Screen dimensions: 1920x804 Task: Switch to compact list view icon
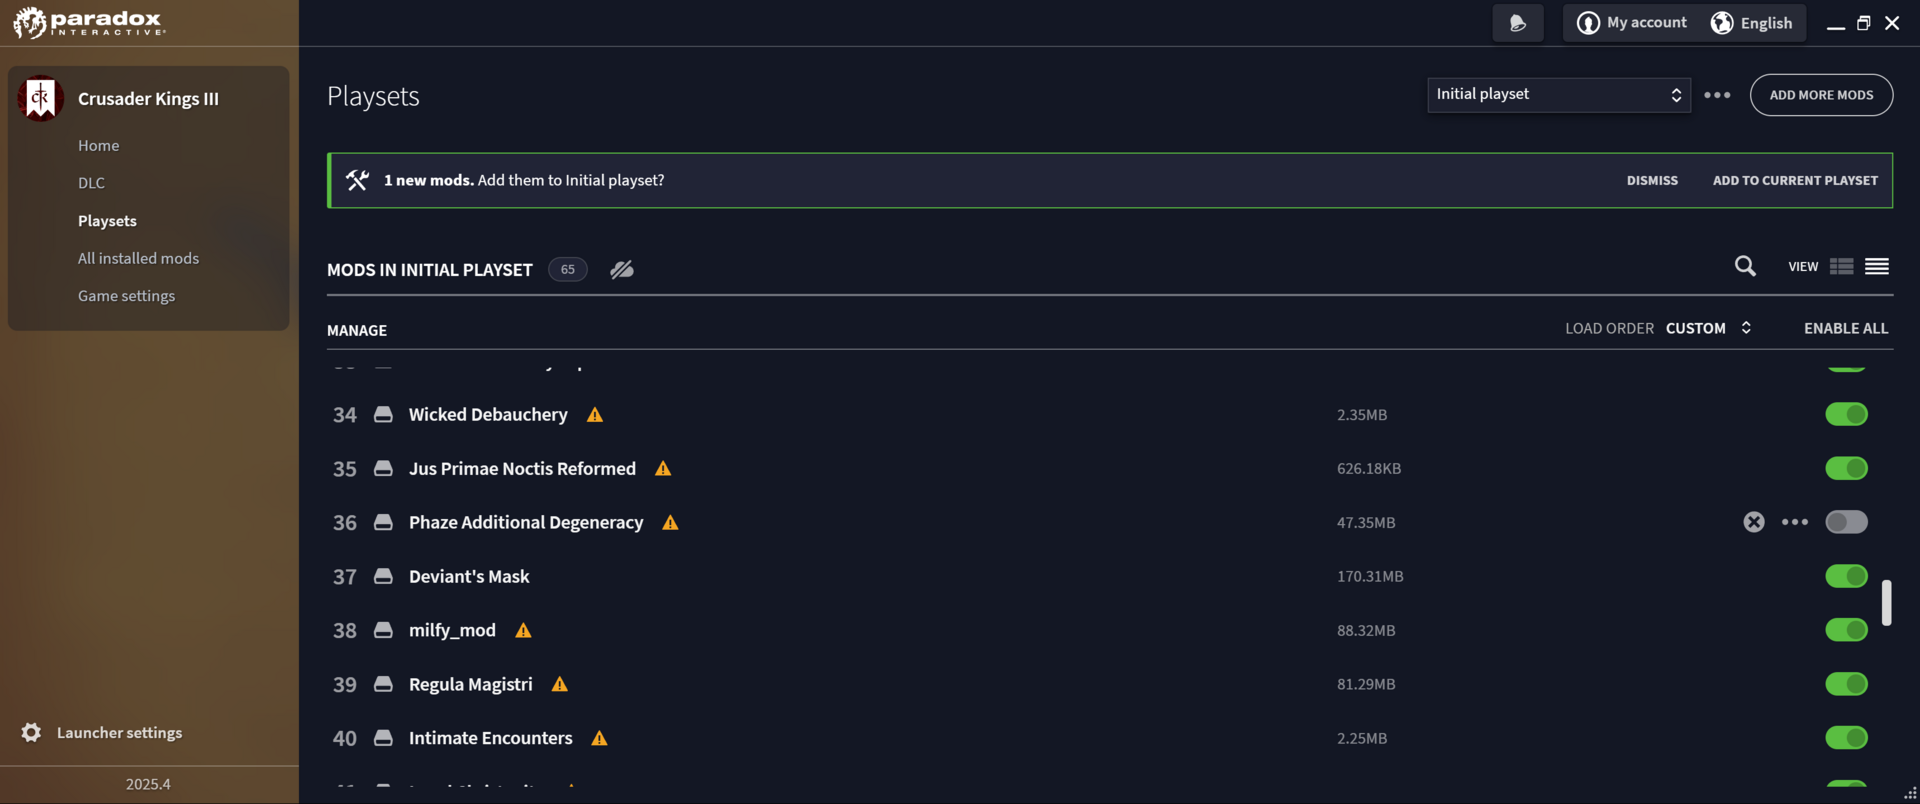(1877, 266)
